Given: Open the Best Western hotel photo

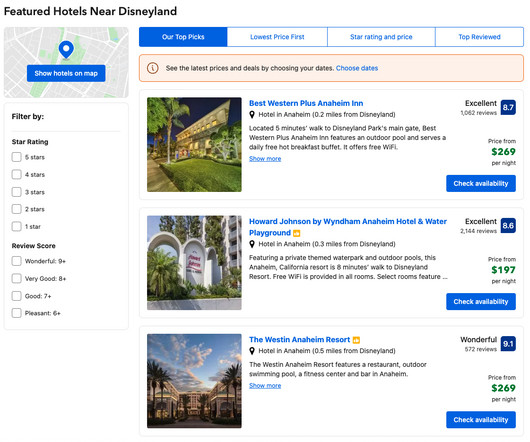Looking at the screenshot, I should (x=194, y=145).
